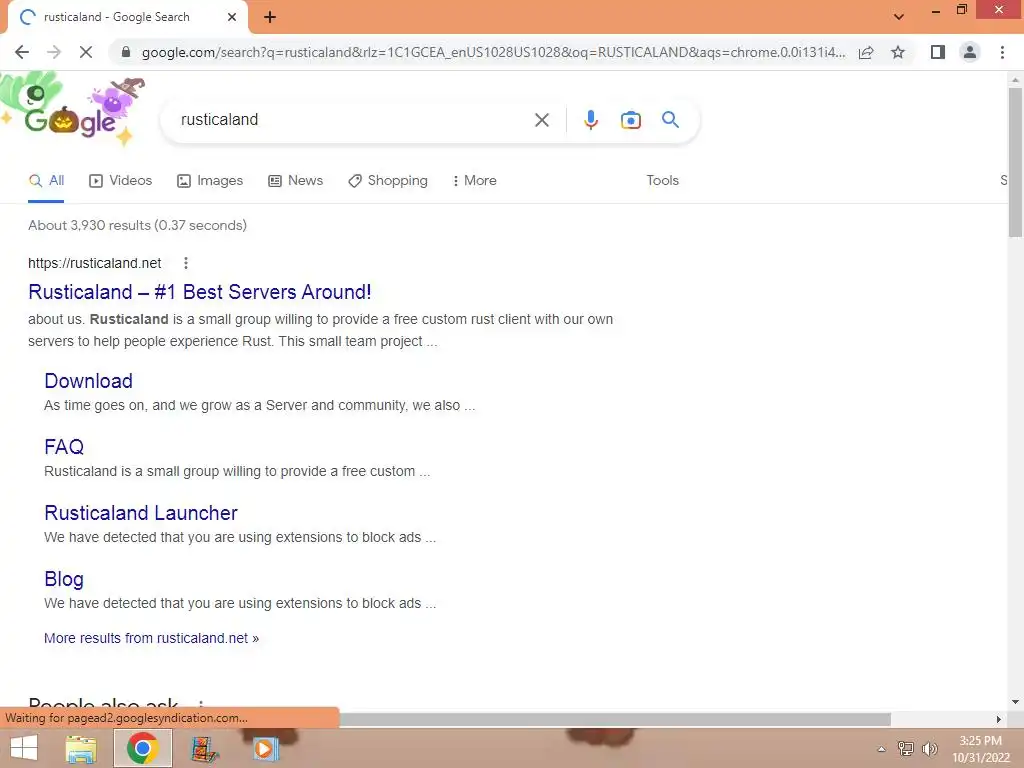Open the volume tray icon
Viewport: 1024px width, 768px height.
pos(929,748)
